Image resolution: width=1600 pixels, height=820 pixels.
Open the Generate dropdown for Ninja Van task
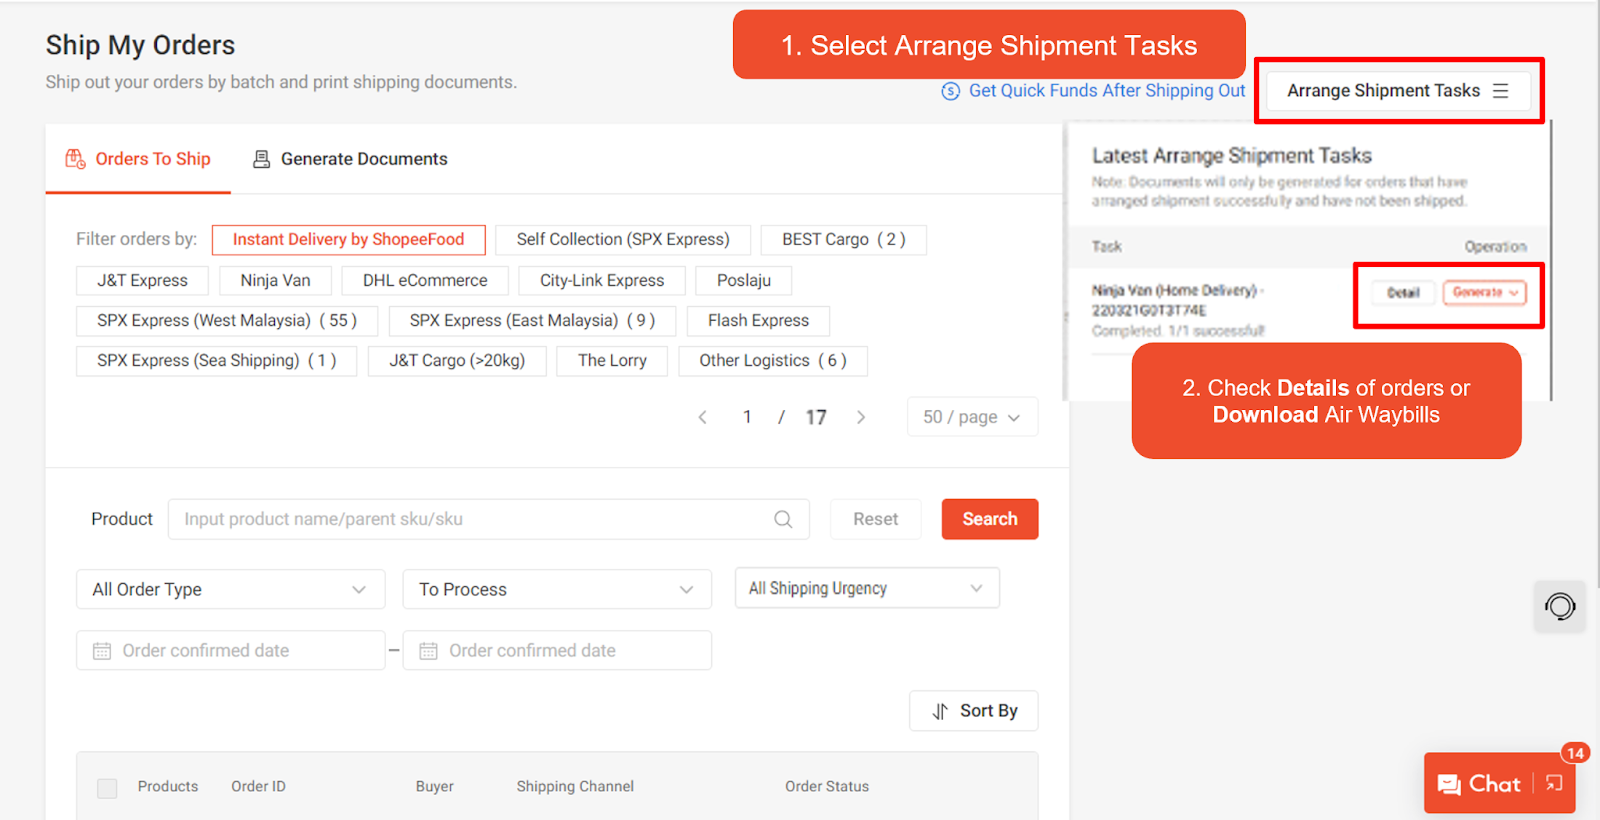(1485, 293)
